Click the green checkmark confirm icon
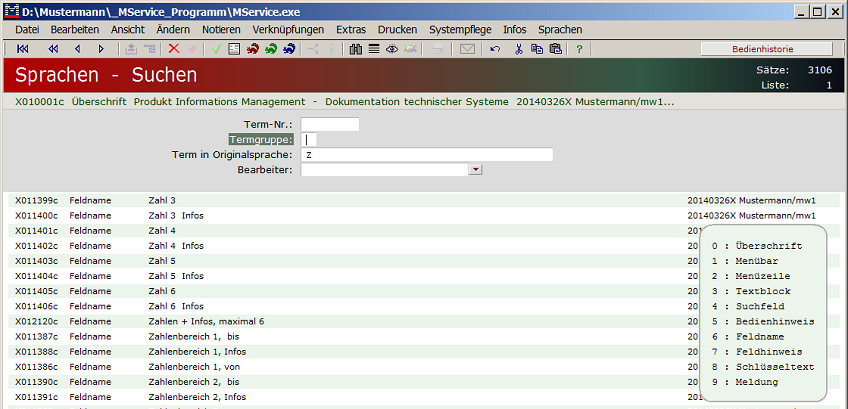The height and width of the screenshot is (409, 848). click(217, 49)
